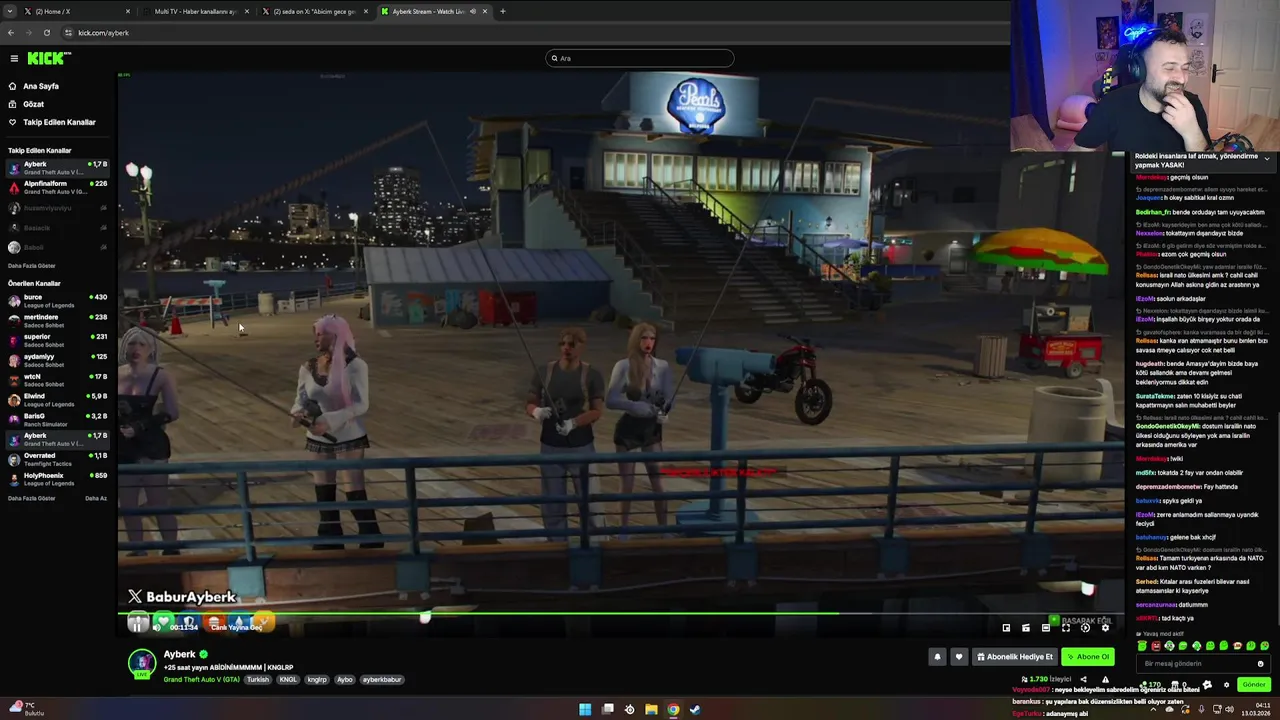Open Ayberk channel avatar
Viewport: 1280px width, 720px height.
(x=142, y=663)
